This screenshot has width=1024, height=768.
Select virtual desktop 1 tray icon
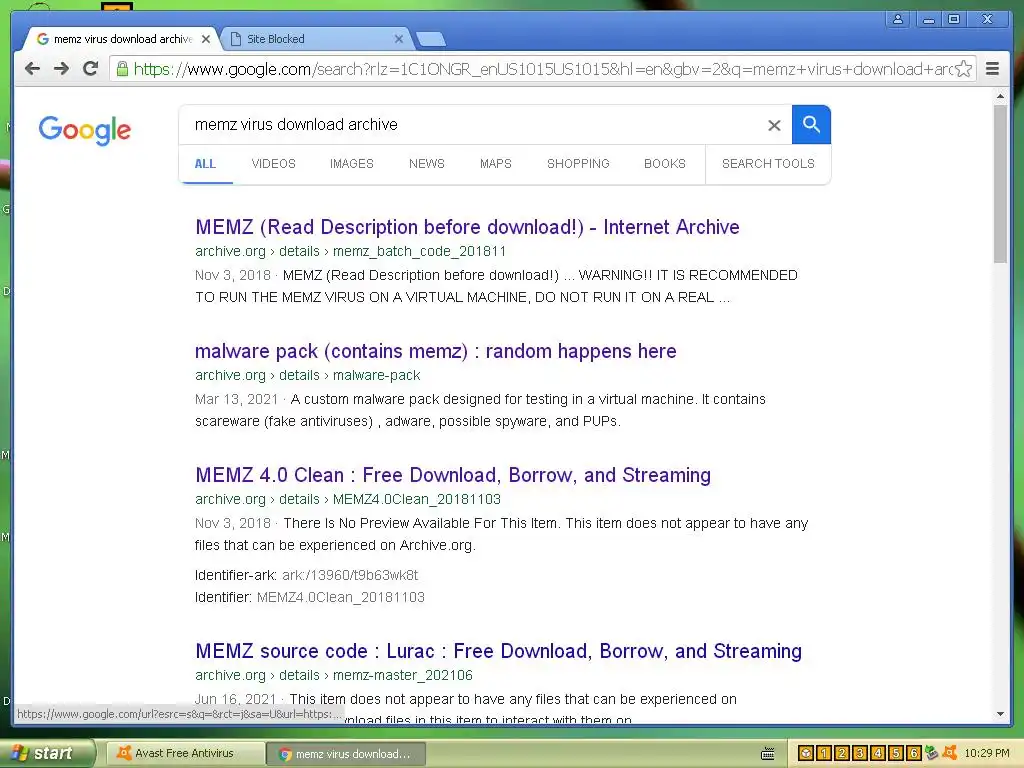click(824, 753)
